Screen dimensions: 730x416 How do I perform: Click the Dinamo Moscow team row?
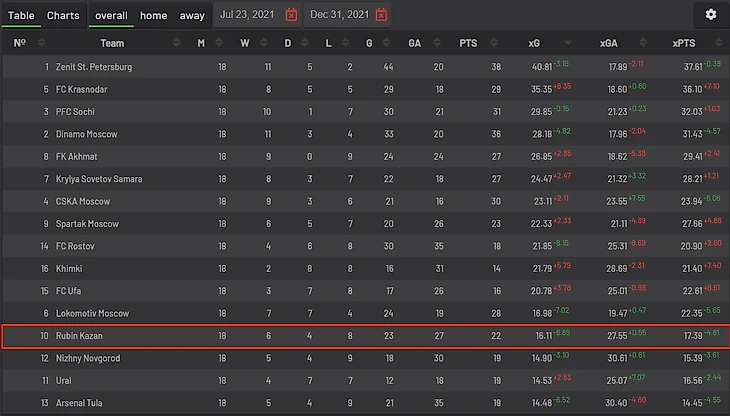(x=86, y=134)
